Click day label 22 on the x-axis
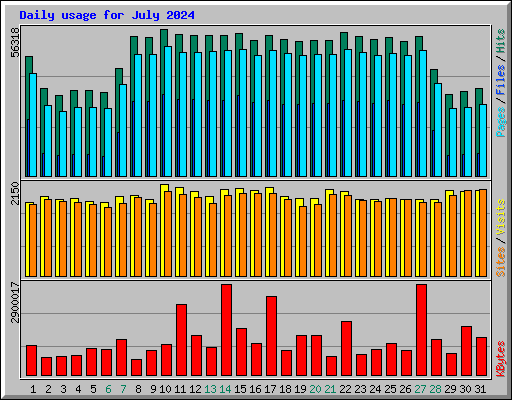The width and height of the screenshot is (512, 400). 345,389
